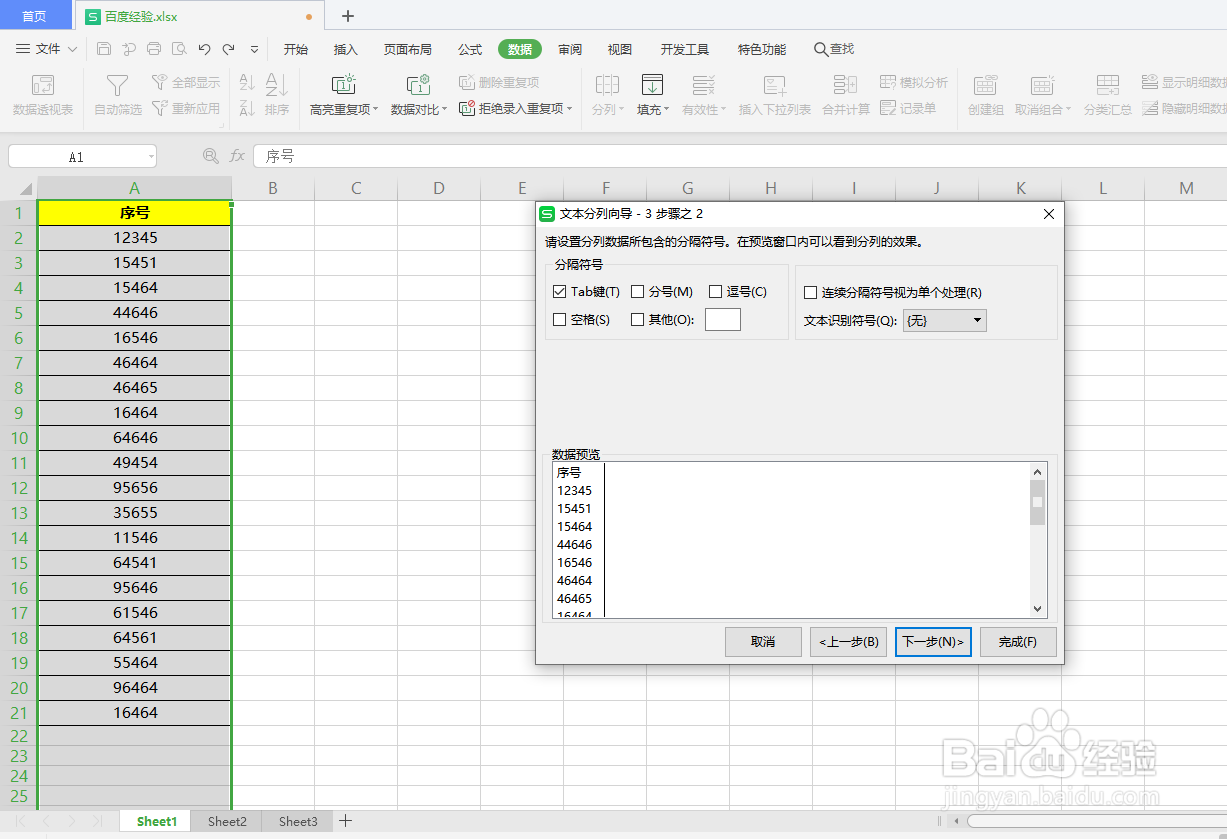
Task: Switch to the 页面布局 ribbon tab
Action: point(408,49)
